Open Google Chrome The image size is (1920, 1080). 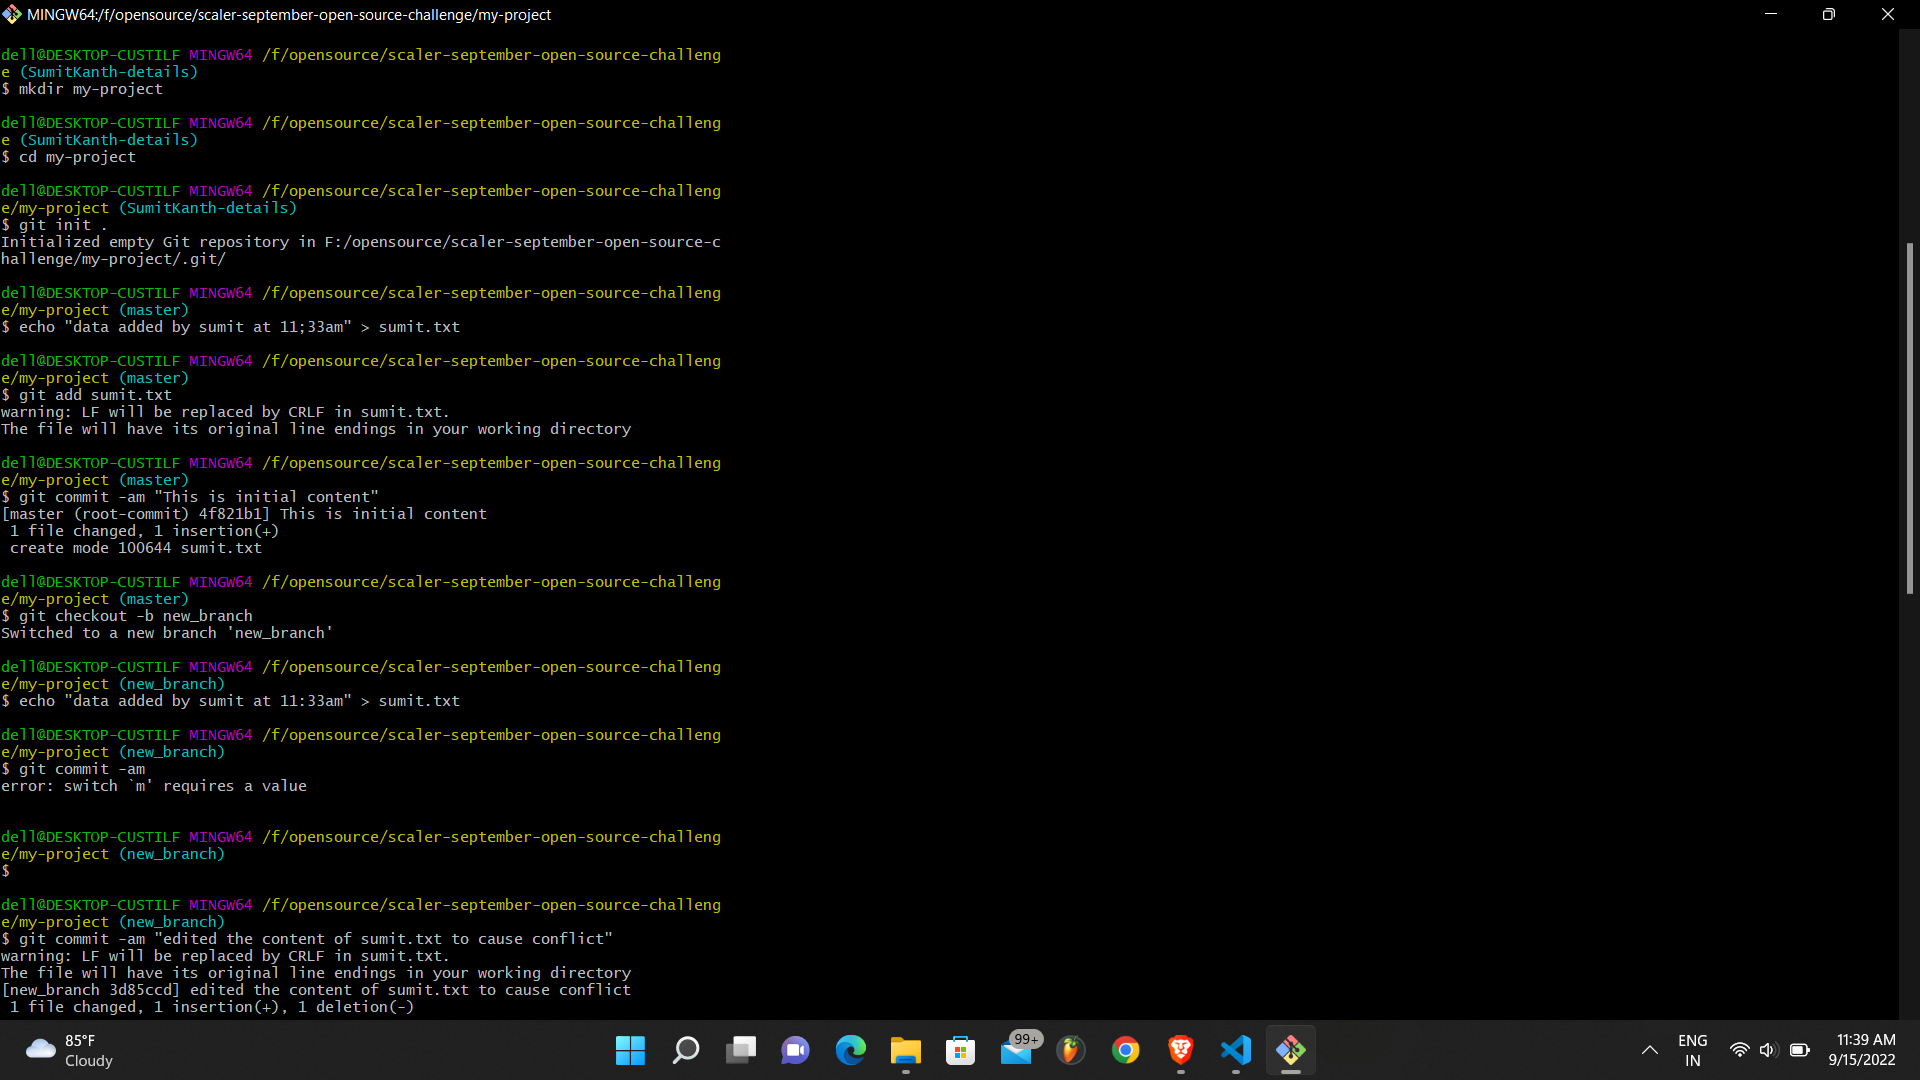coord(1126,1051)
